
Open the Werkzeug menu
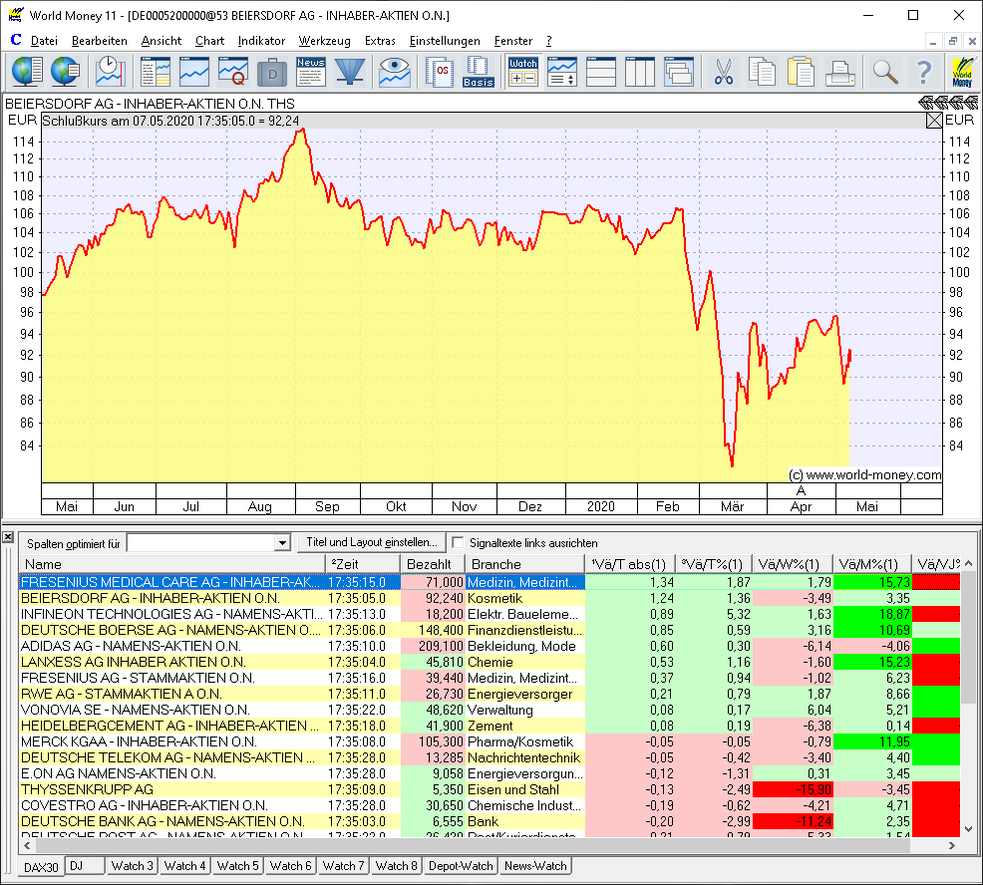(324, 41)
